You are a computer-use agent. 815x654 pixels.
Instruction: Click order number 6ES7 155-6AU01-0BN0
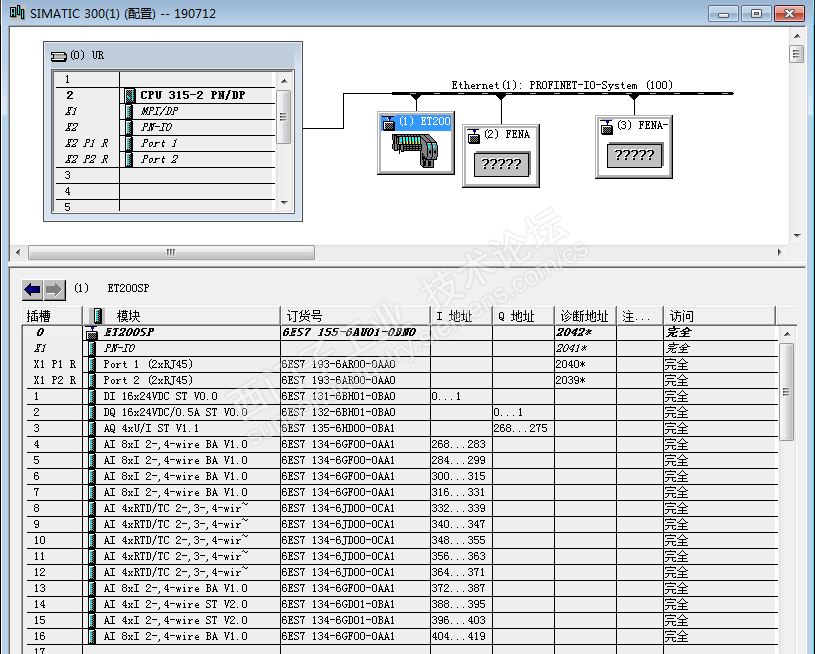[349, 332]
